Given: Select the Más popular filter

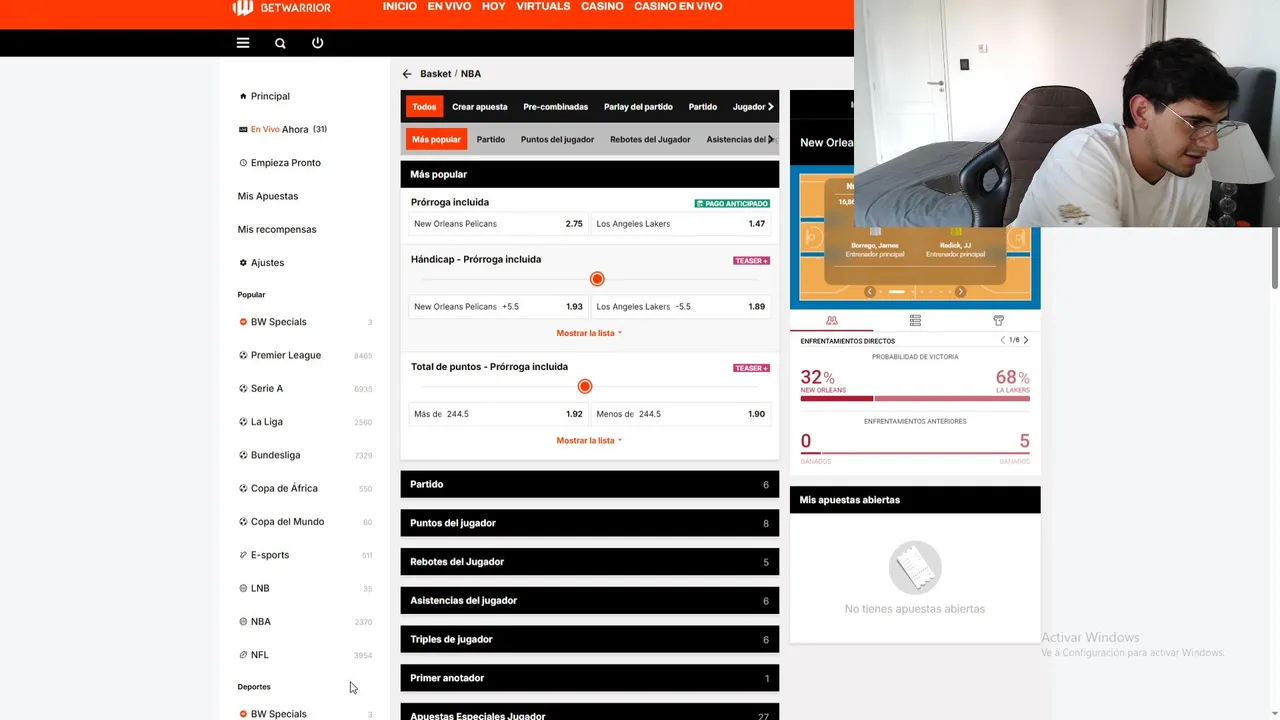Looking at the screenshot, I should 436,140.
